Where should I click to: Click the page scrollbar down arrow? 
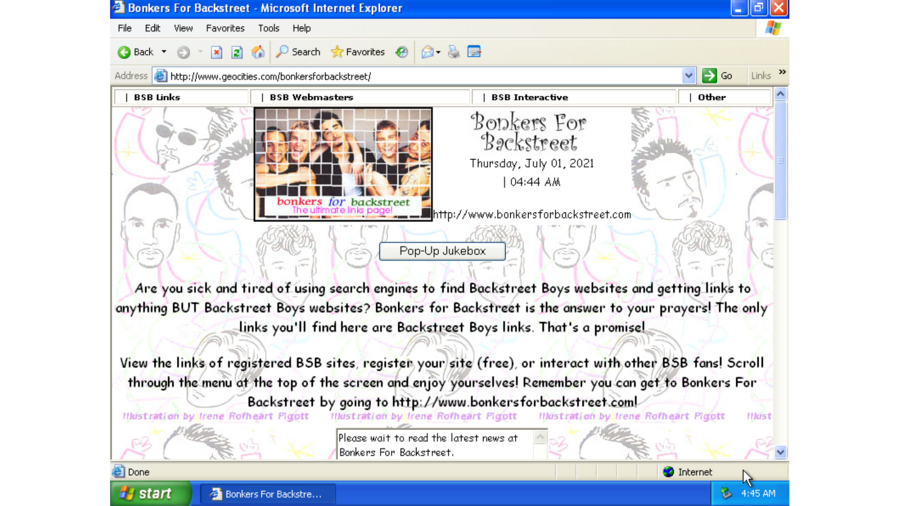pos(781,453)
